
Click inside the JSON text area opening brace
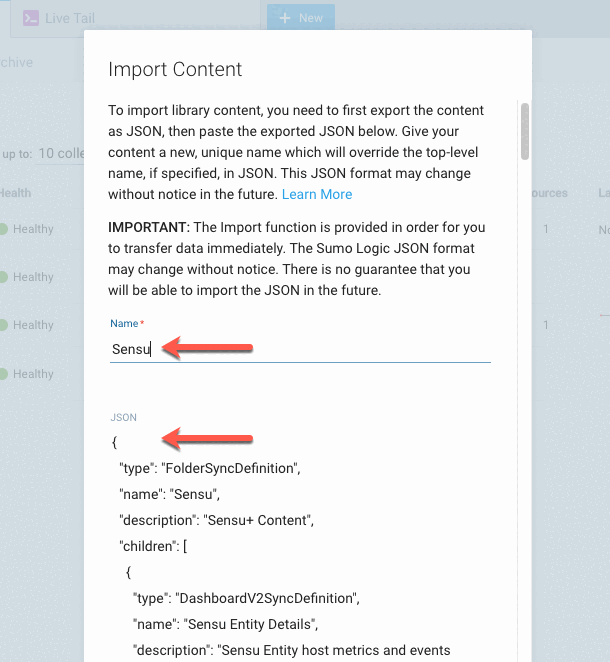point(114,442)
